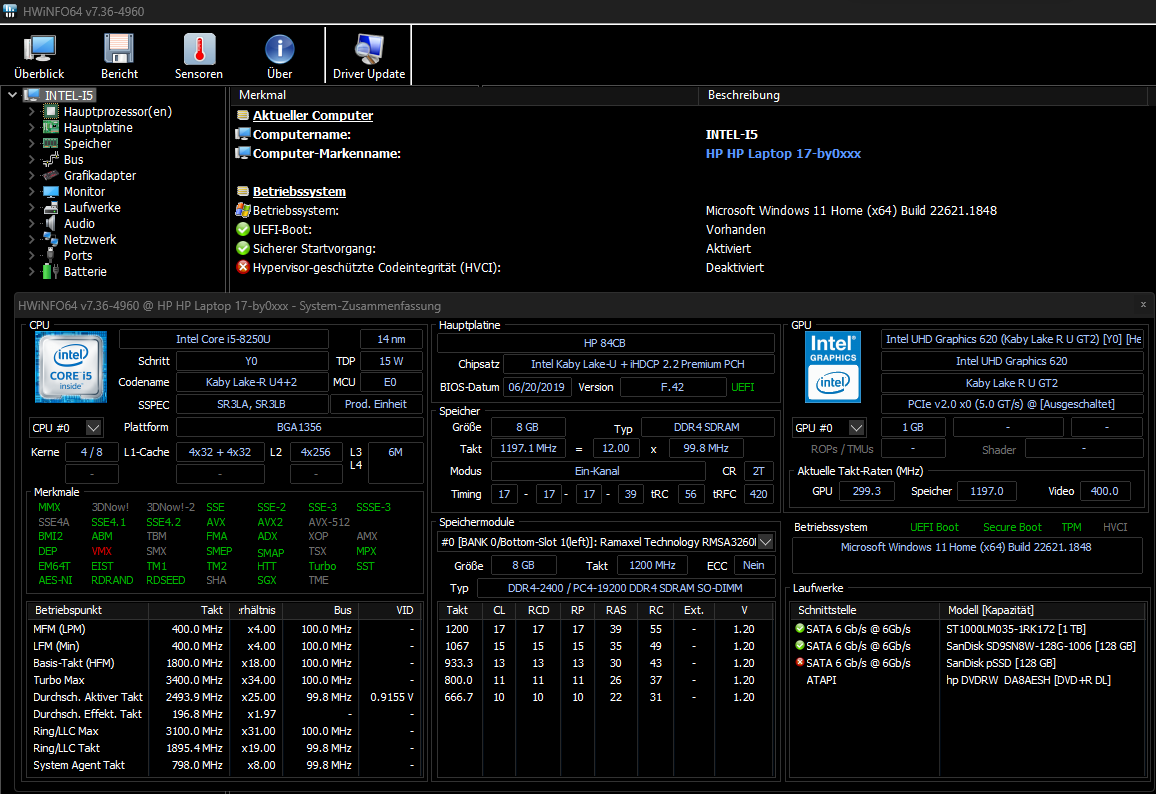Expand the Hauptplatine node arrow
This screenshot has width=1156, height=794.
pyautogui.click(x=31, y=128)
